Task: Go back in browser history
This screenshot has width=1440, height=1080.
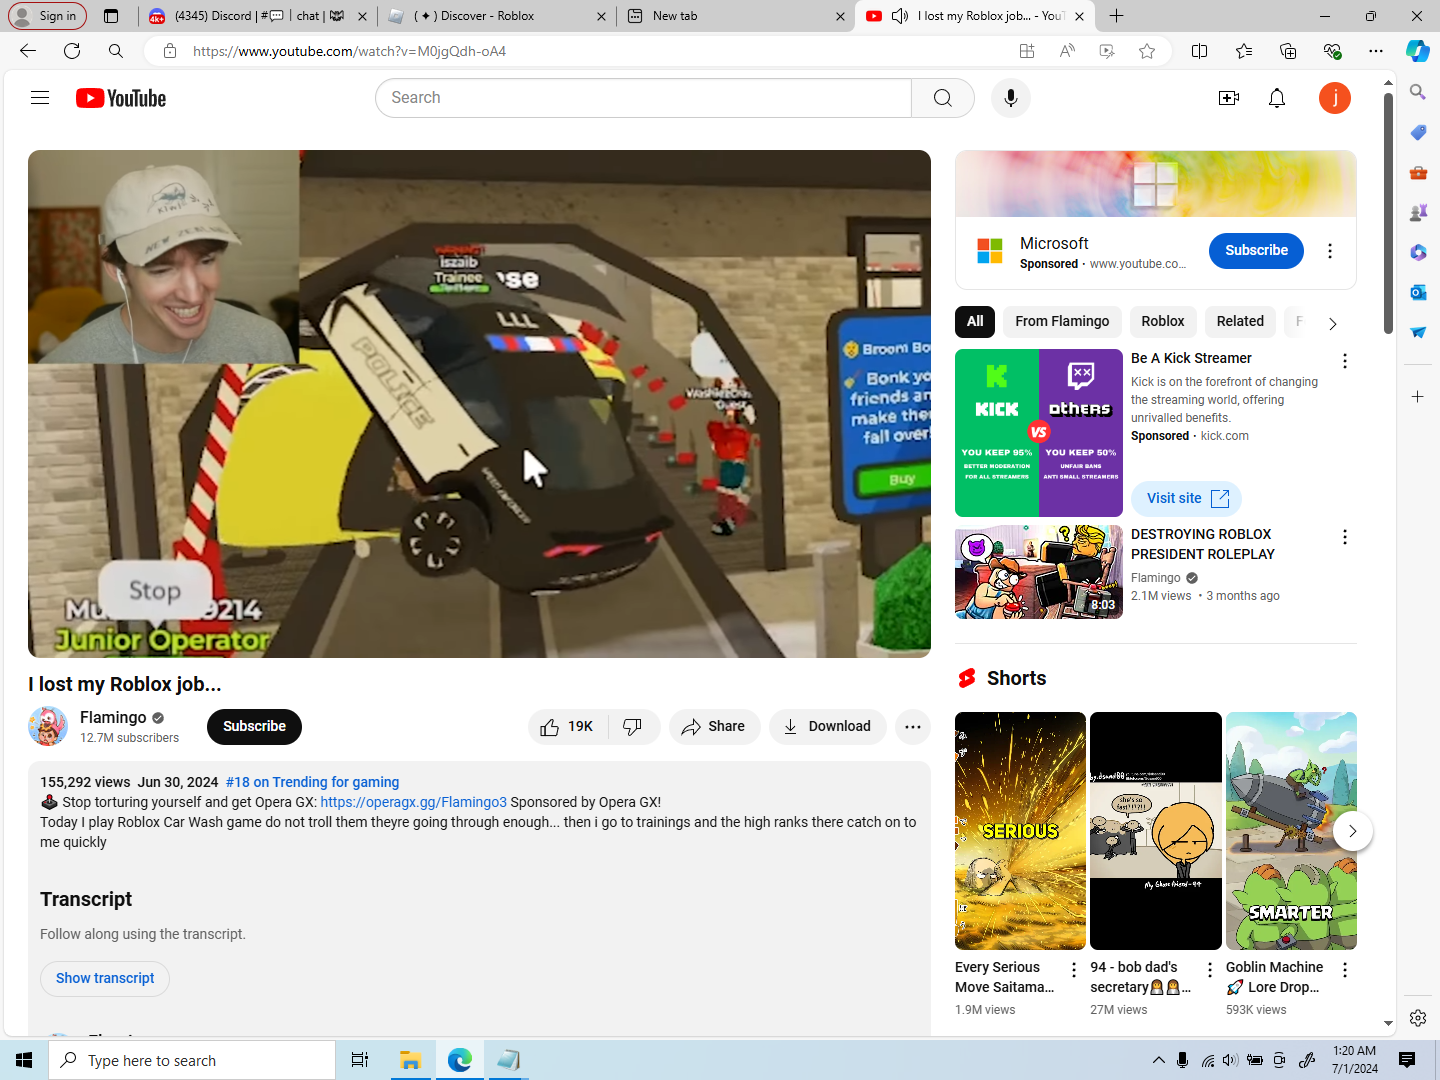Action: point(28,51)
